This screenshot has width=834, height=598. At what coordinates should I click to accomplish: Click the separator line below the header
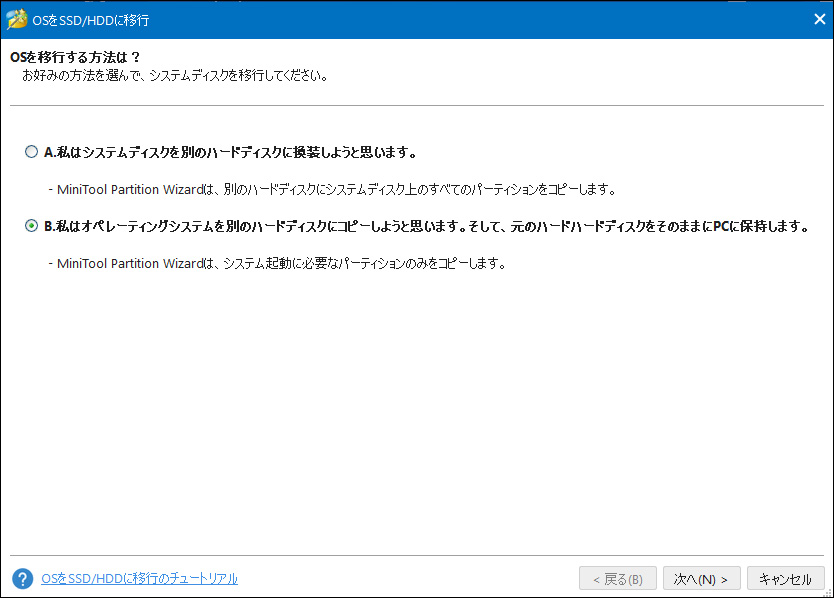(417, 105)
